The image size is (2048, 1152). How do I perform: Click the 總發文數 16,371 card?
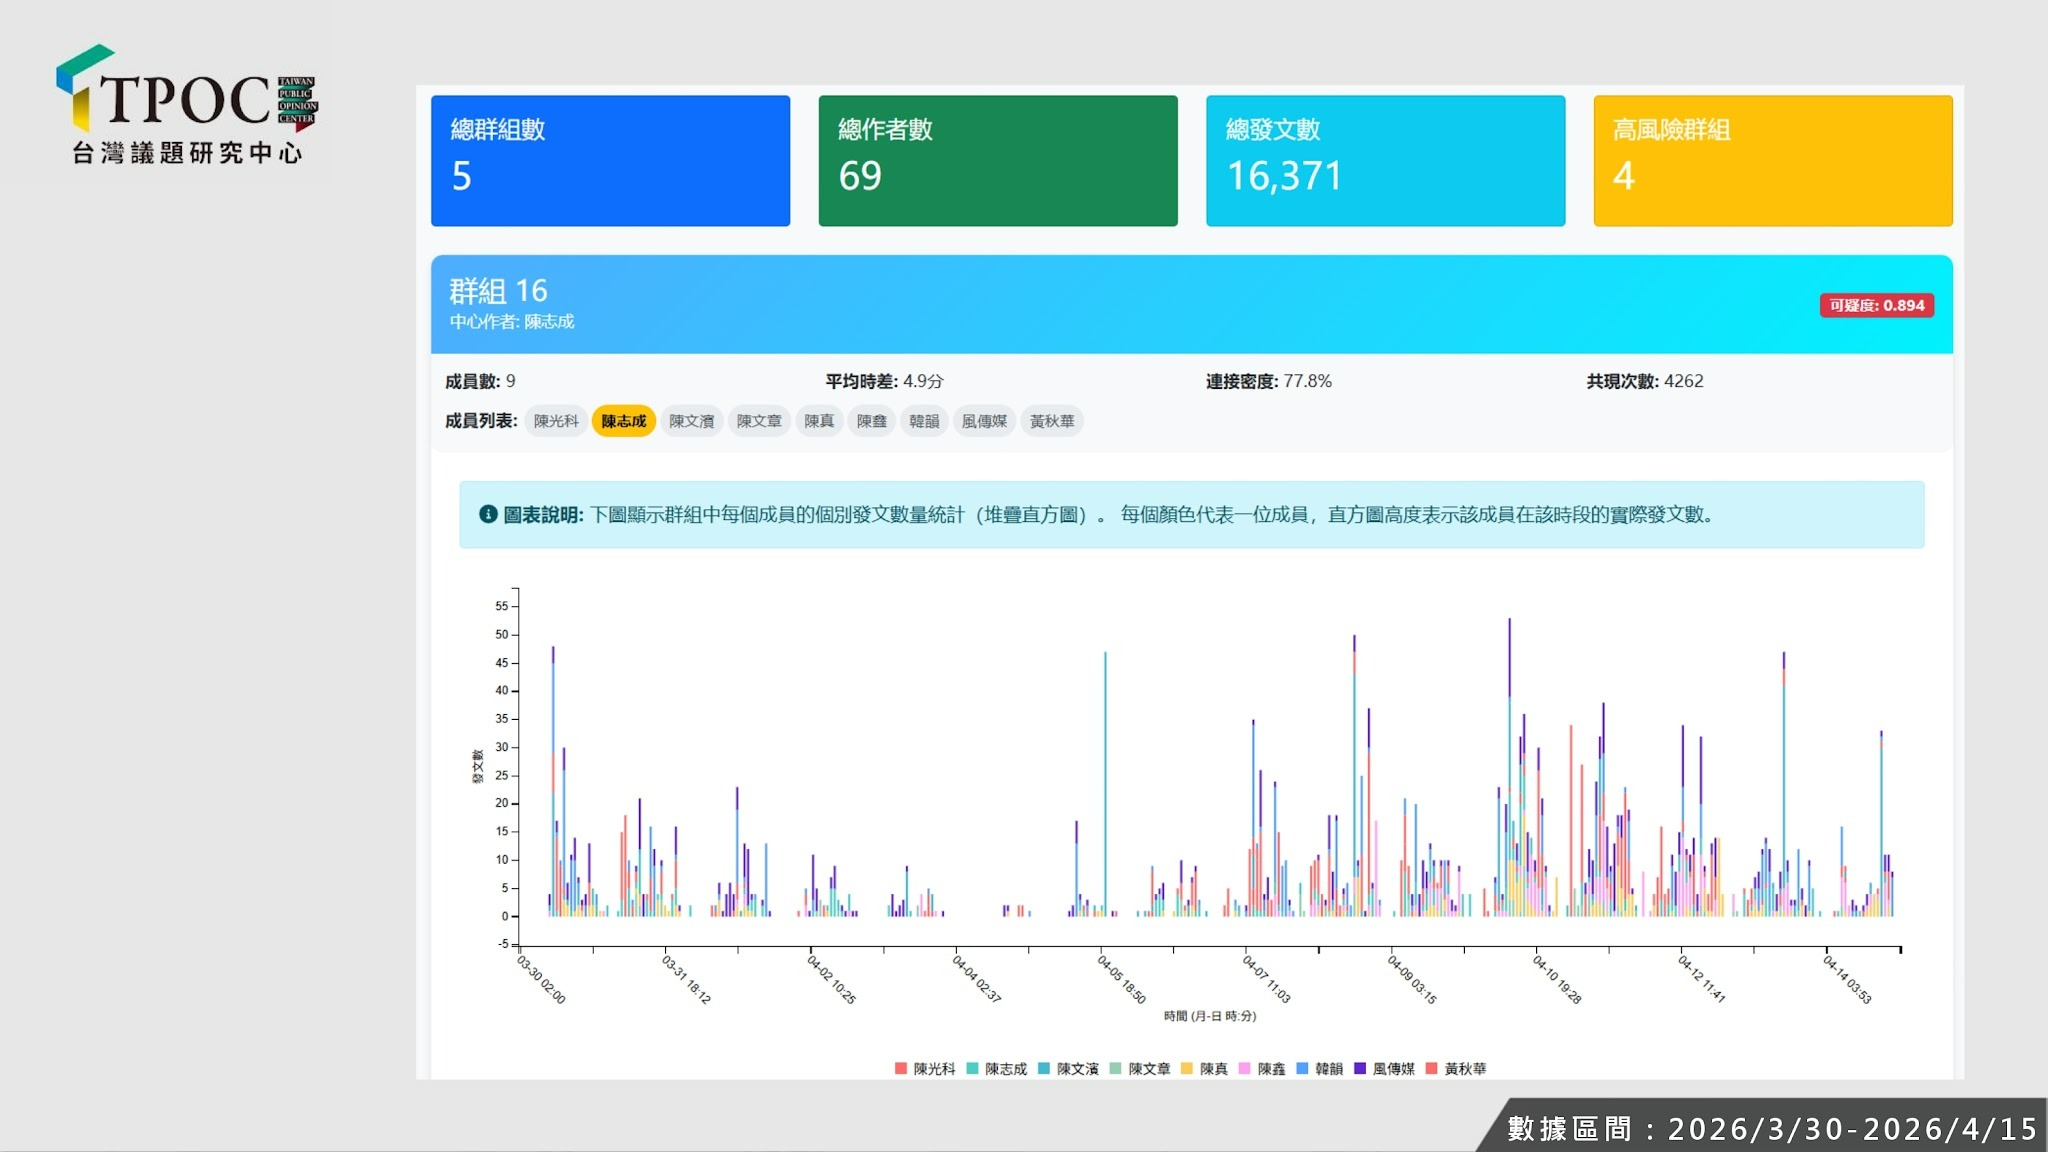(x=1385, y=161)
